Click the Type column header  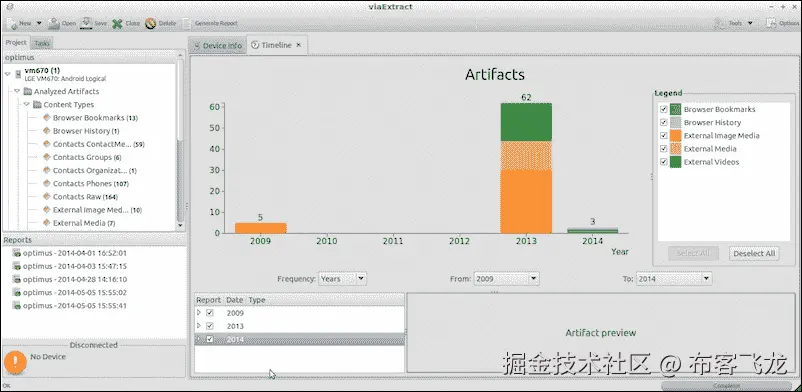[x=257, y=300]
